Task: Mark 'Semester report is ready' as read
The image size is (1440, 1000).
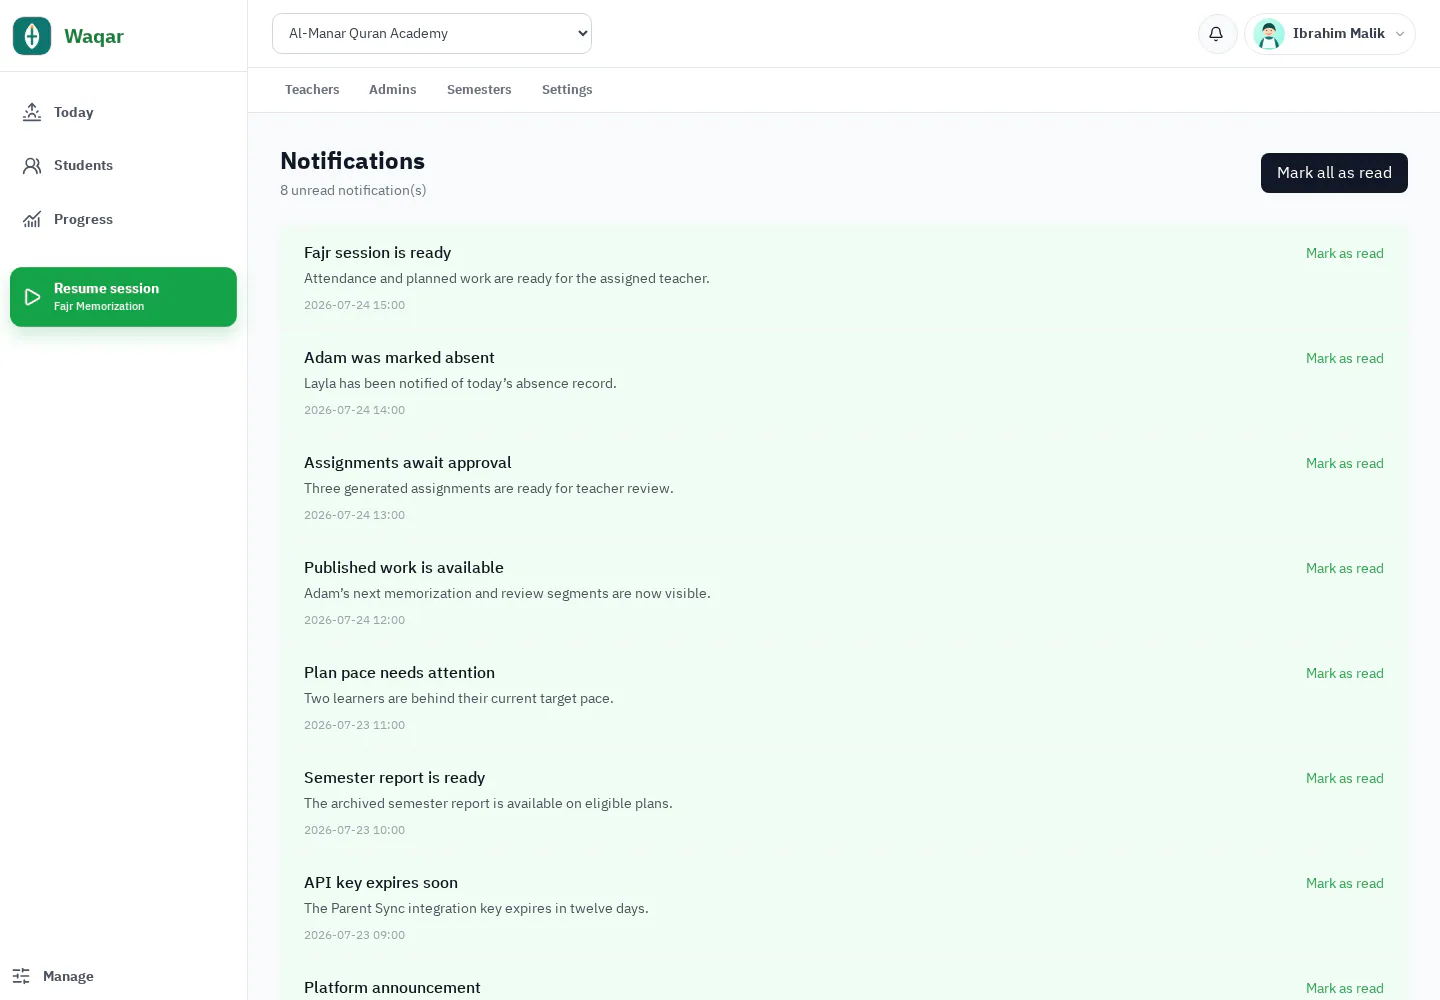Action: [1344, 779]
